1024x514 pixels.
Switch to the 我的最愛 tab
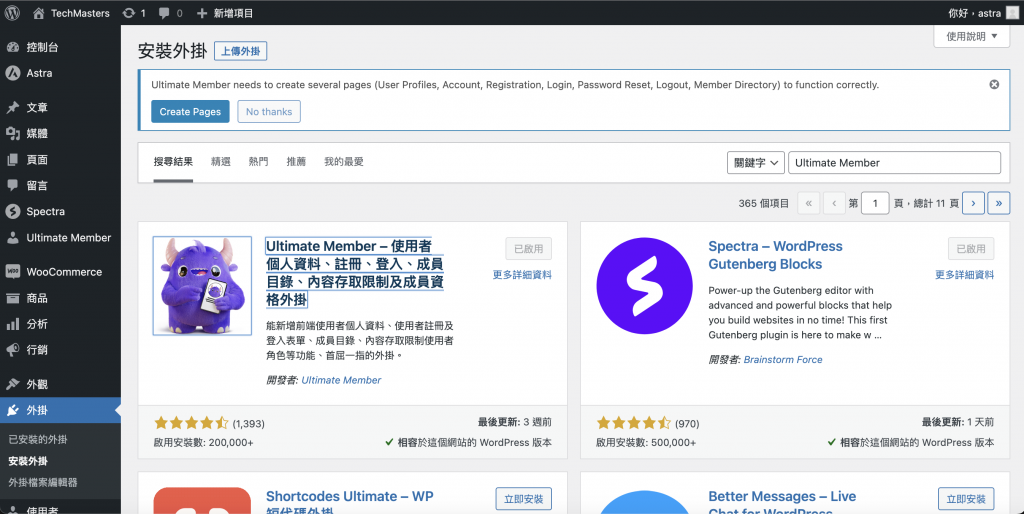point(344,161)
